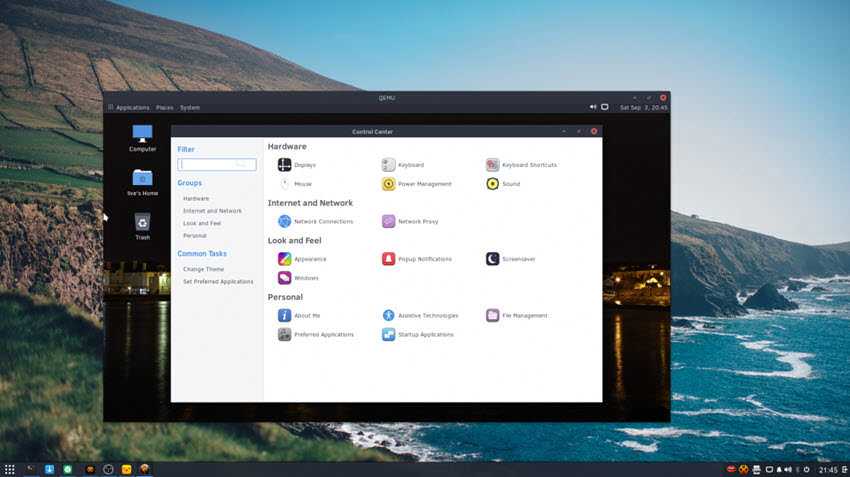Click the green app icon in host taskbar
Viewport: 850px width, 477px height.
(x=68, y=469)
